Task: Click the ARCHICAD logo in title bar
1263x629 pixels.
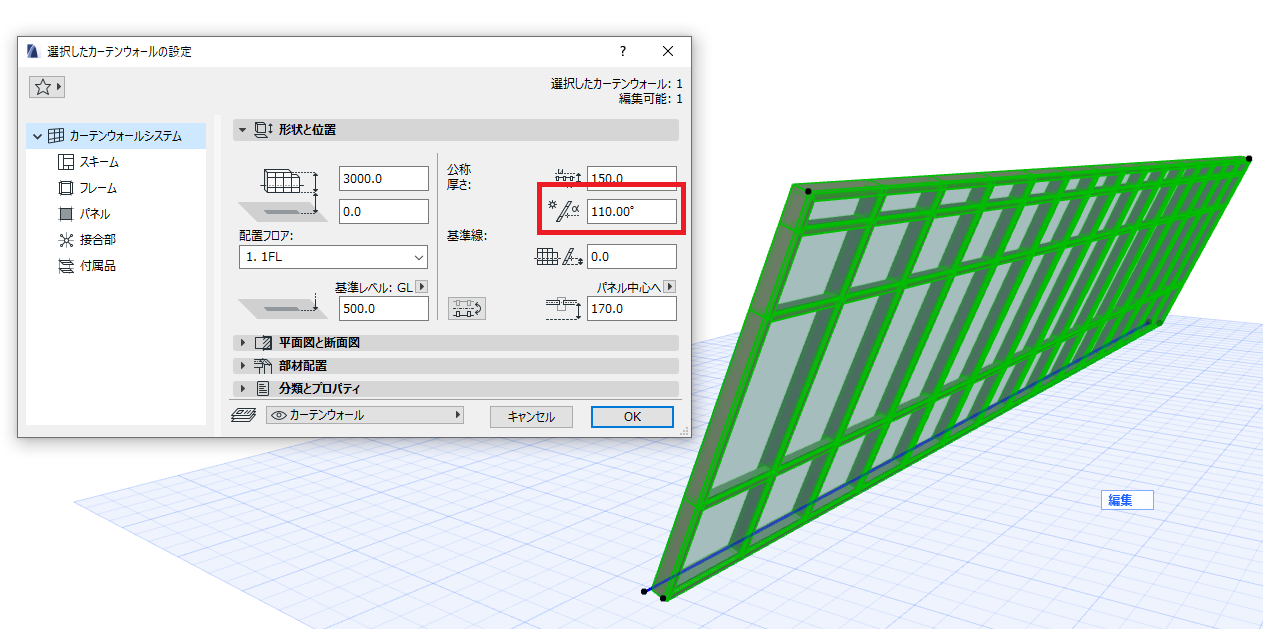Action: [33, 51]
